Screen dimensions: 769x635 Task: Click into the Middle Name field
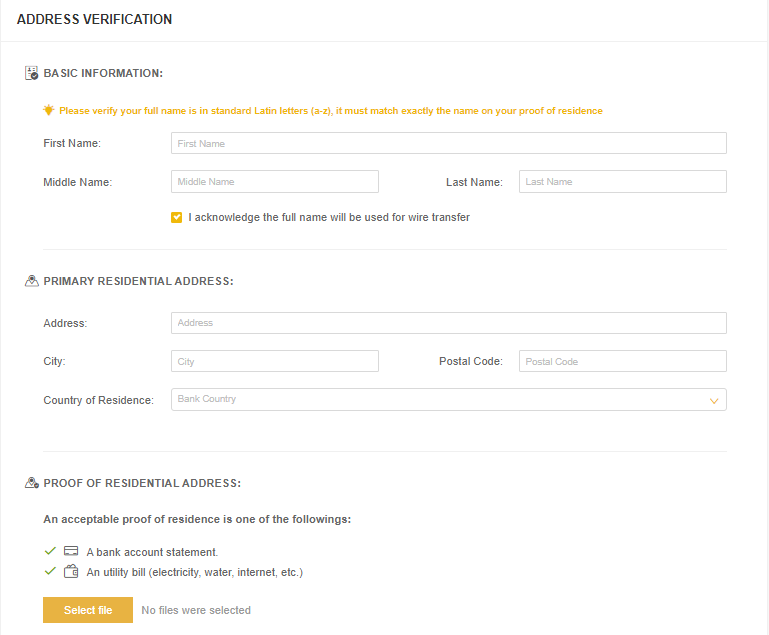(x=275, y=181)
